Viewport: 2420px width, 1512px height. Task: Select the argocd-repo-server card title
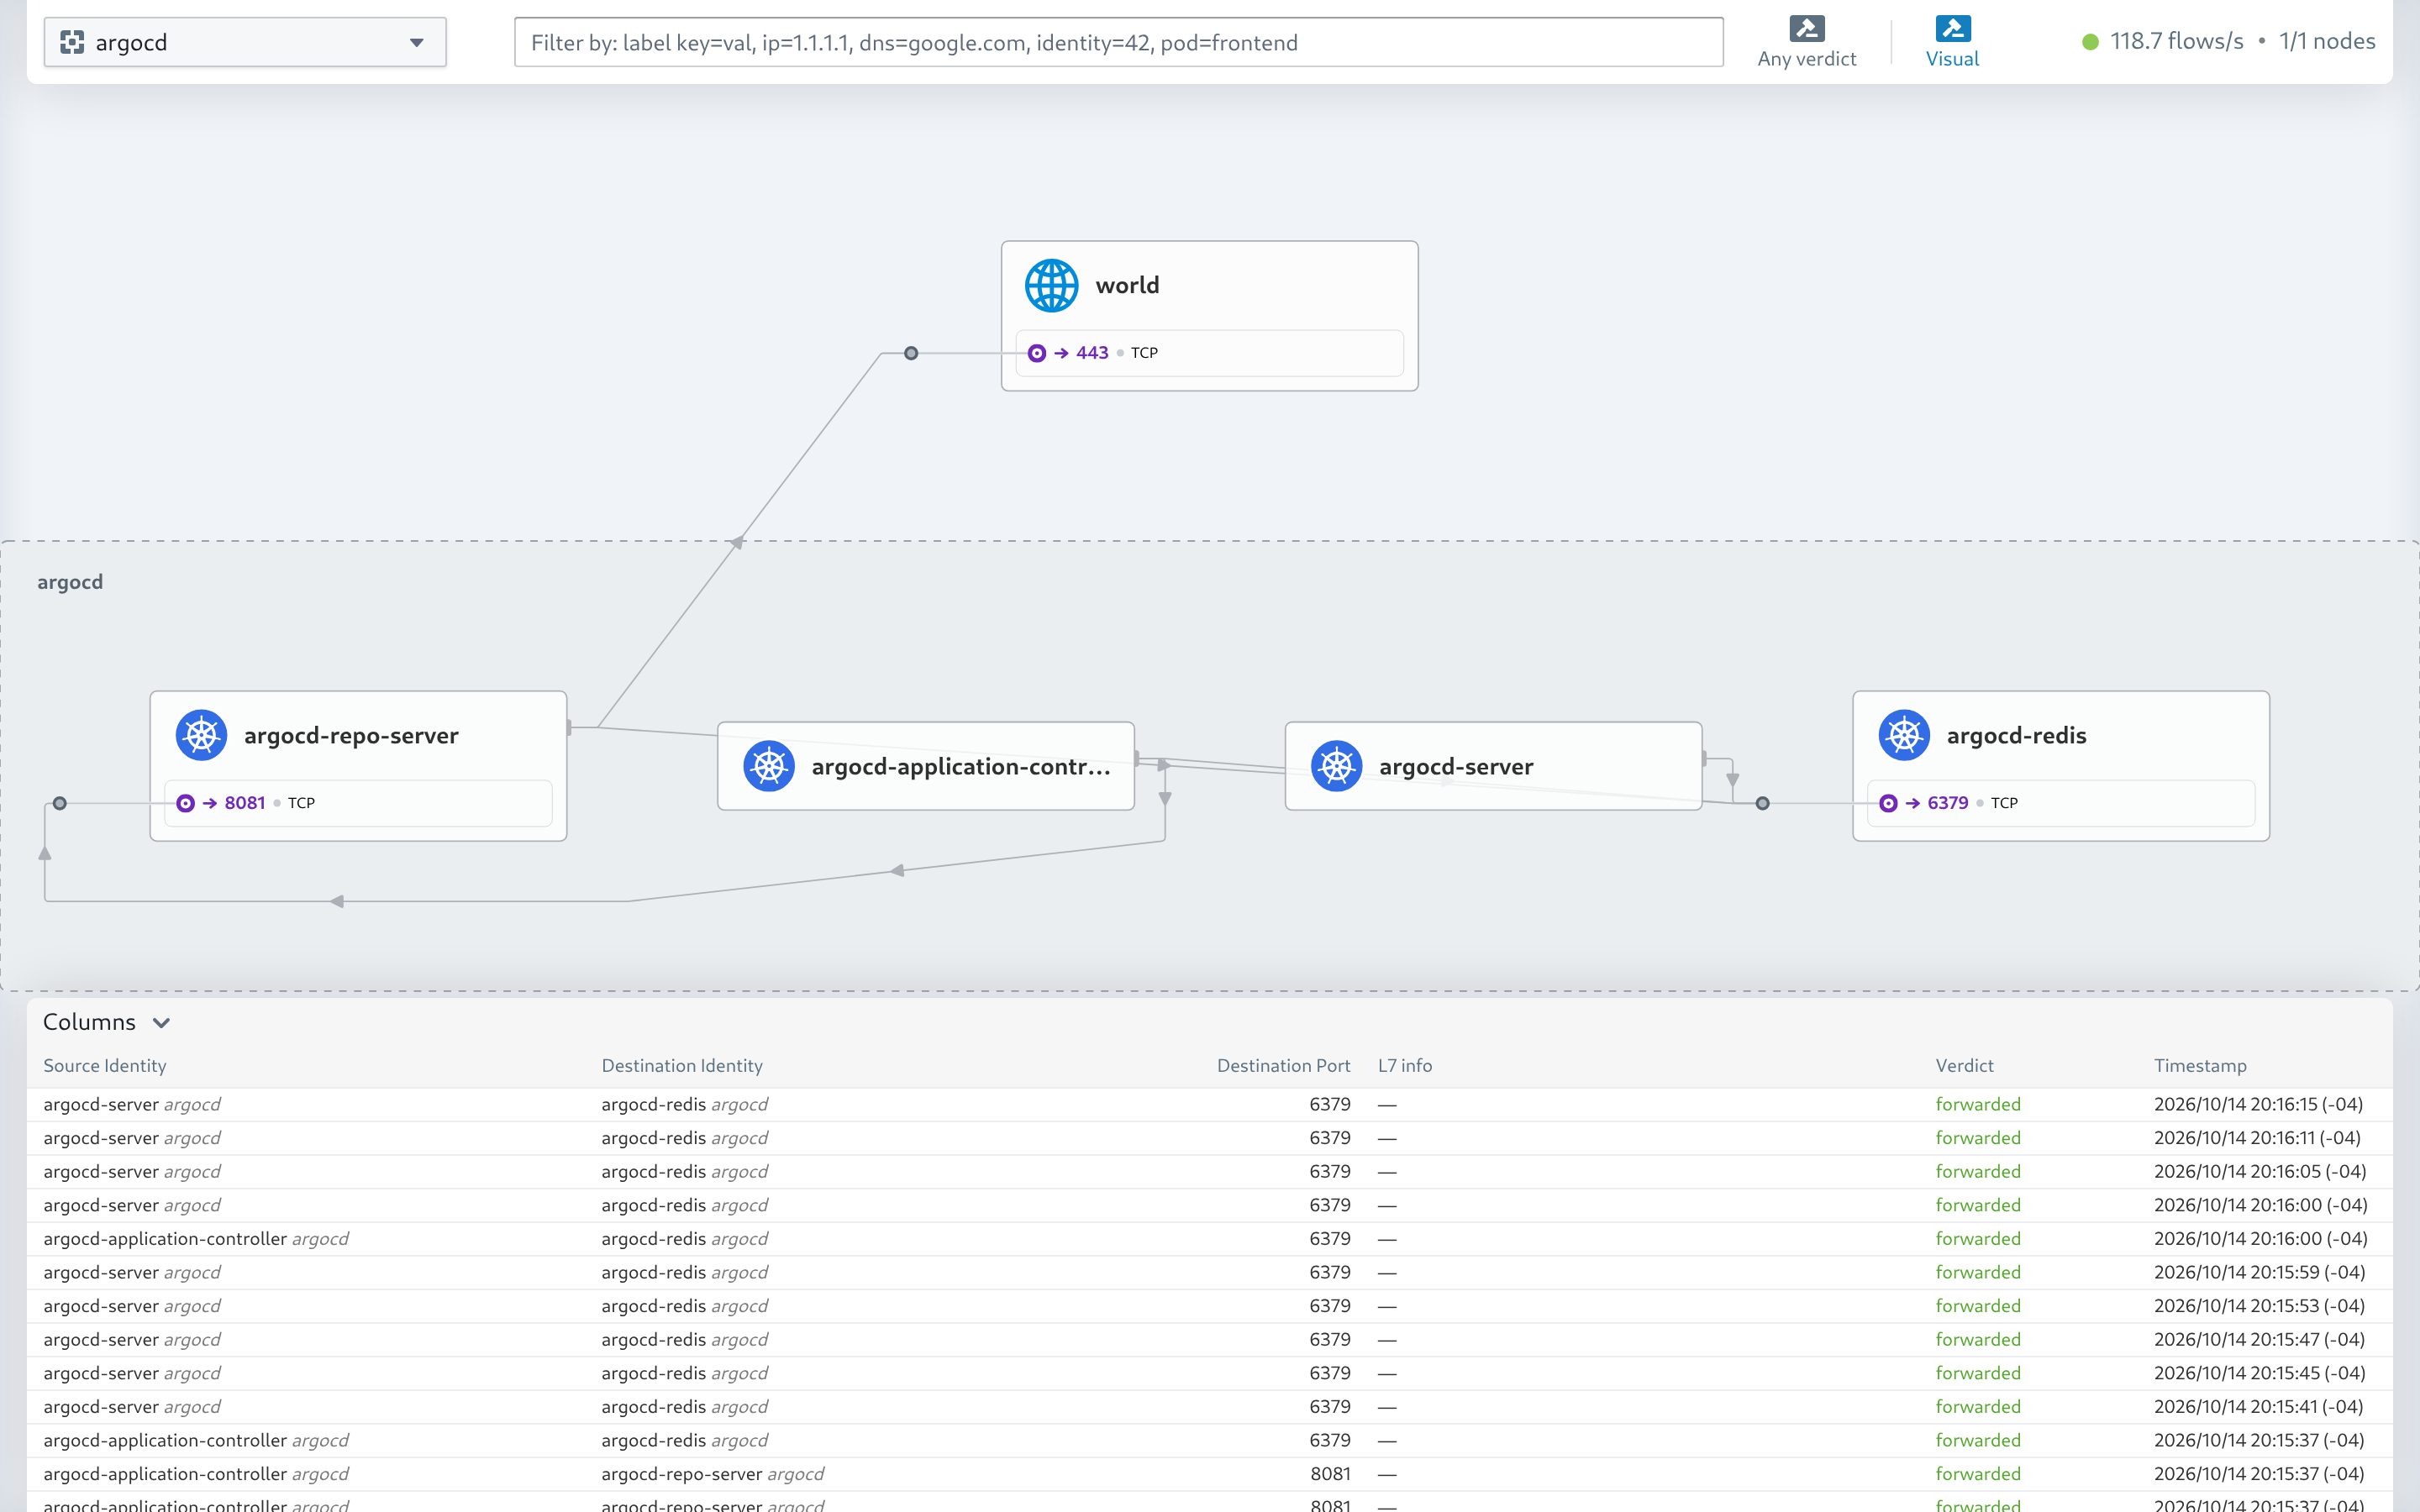[x=351, y=736]
